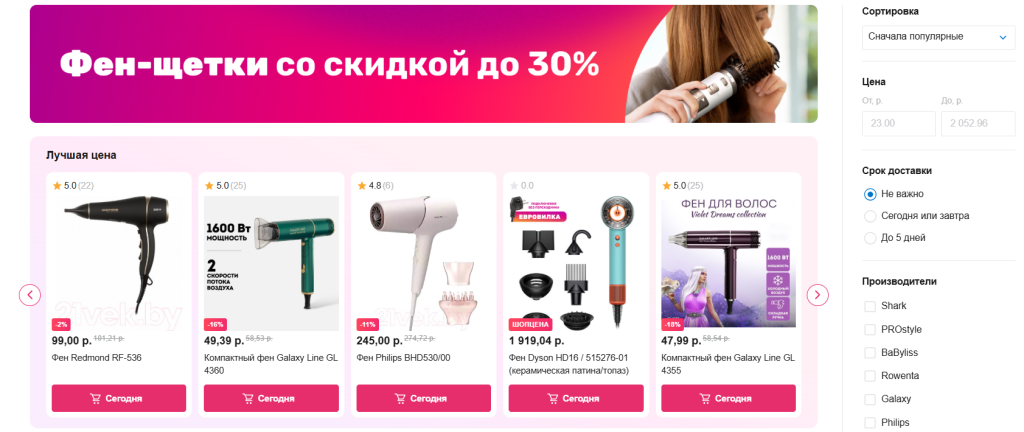This screenshot has width=1024, height=432.
Task: Select the 'До 5 дней' delivery option
Action: point(895,238)
